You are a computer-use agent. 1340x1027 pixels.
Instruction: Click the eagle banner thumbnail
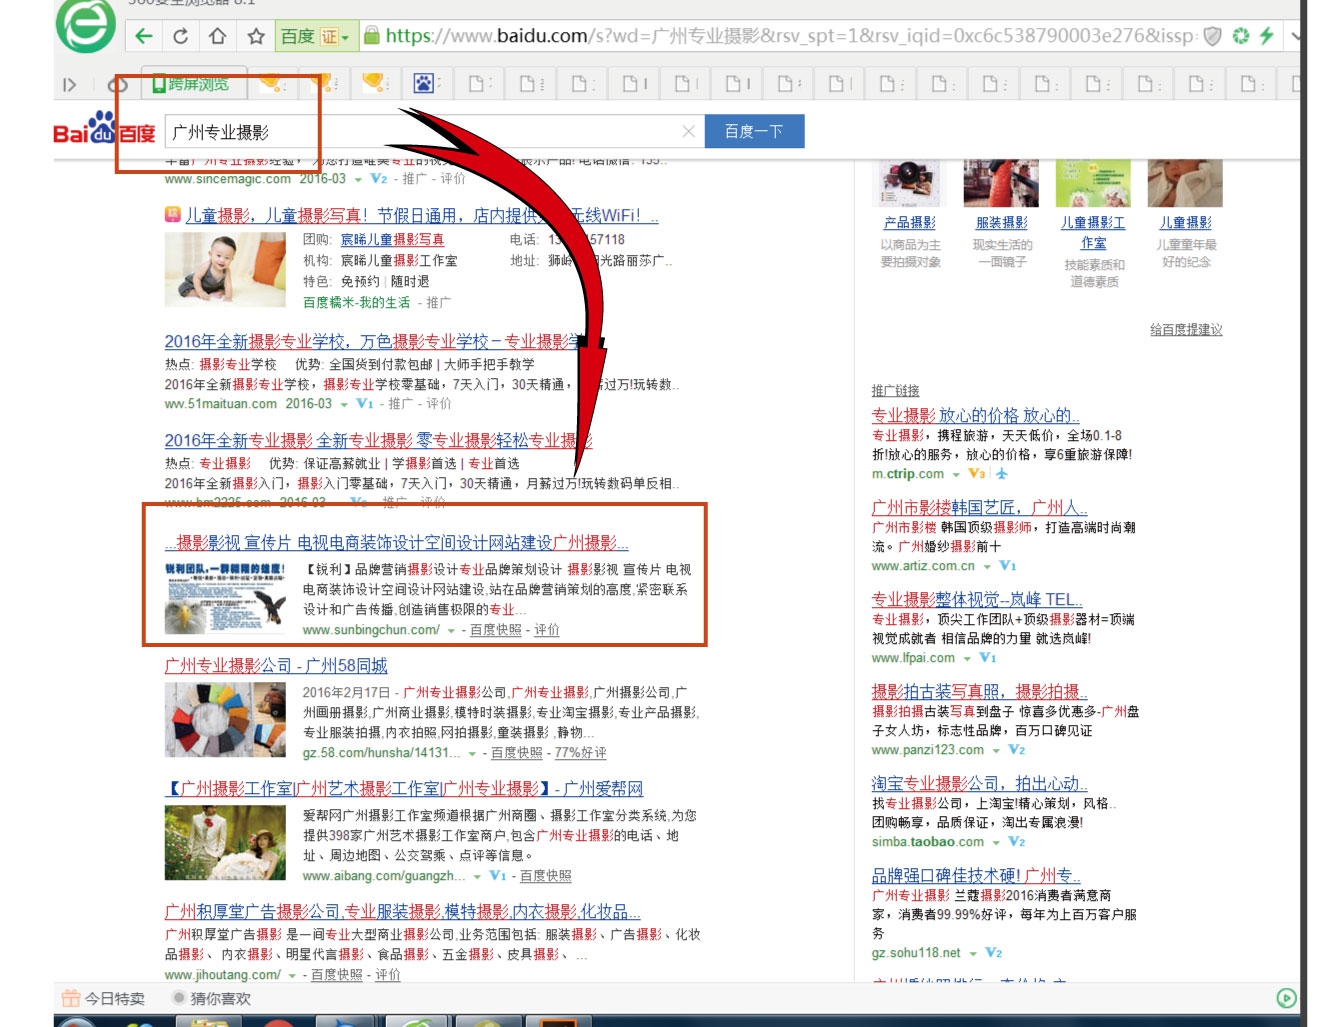click(x=225, y=598)
